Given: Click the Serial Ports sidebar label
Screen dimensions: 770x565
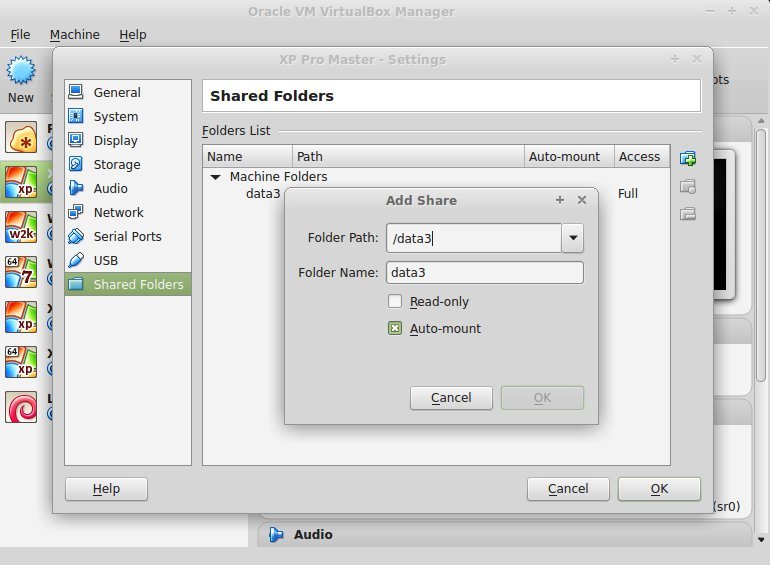Looking at the screenshot, I should tap(128, 237).
